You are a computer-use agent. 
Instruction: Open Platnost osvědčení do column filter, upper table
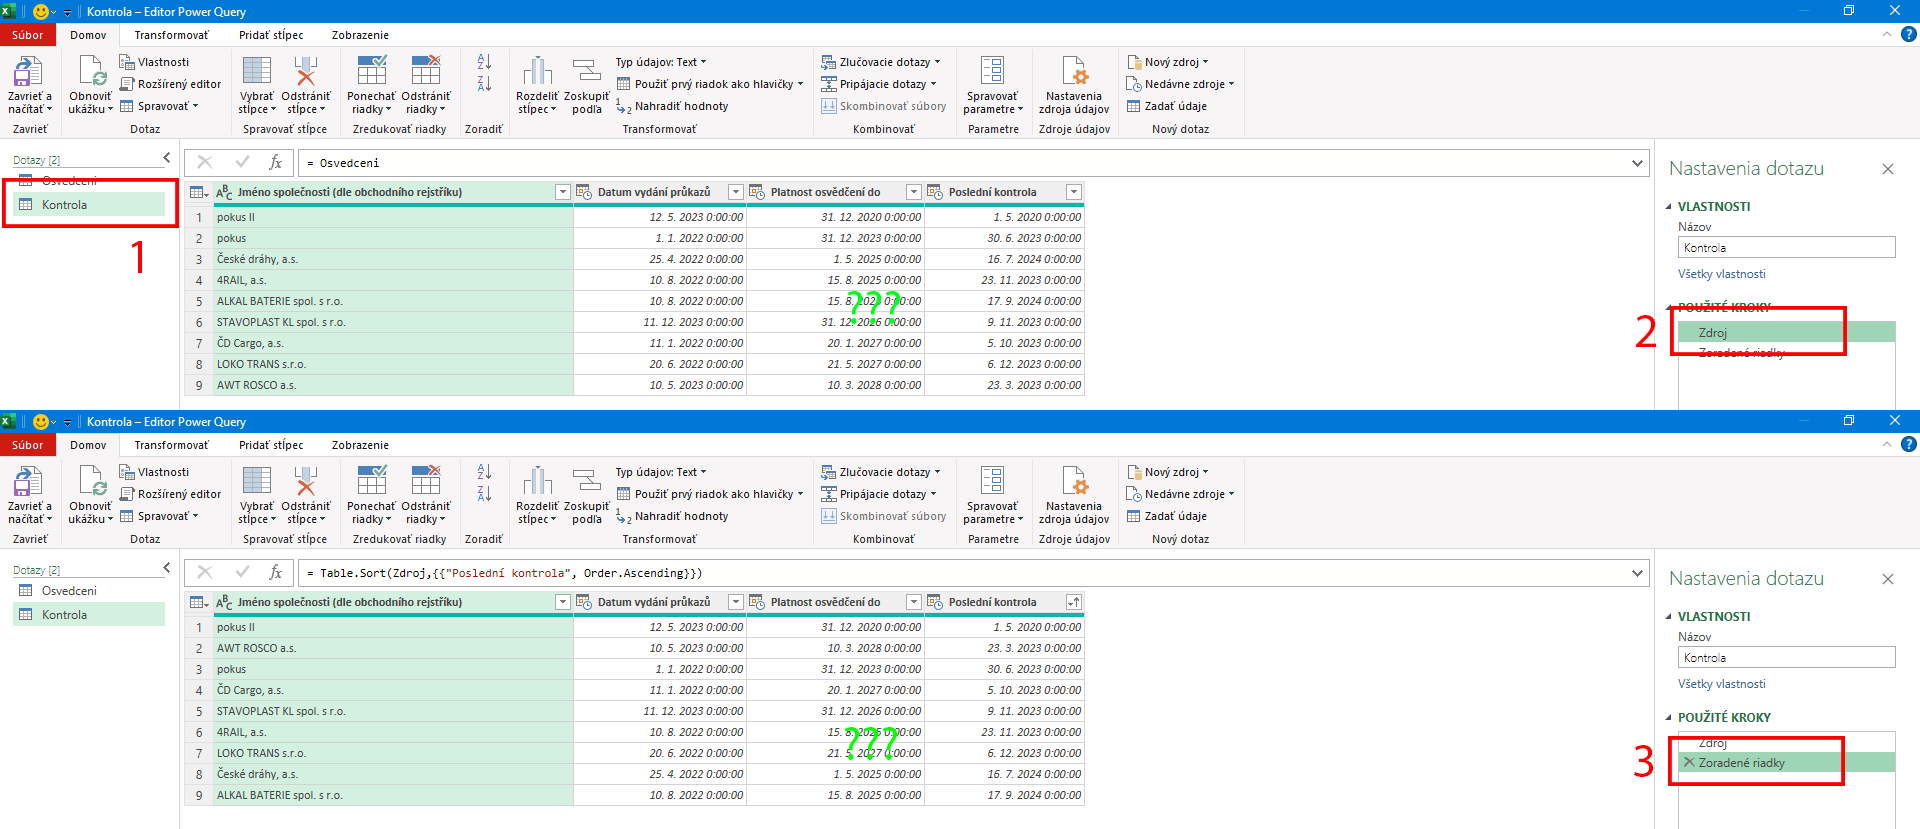point(913,192)
